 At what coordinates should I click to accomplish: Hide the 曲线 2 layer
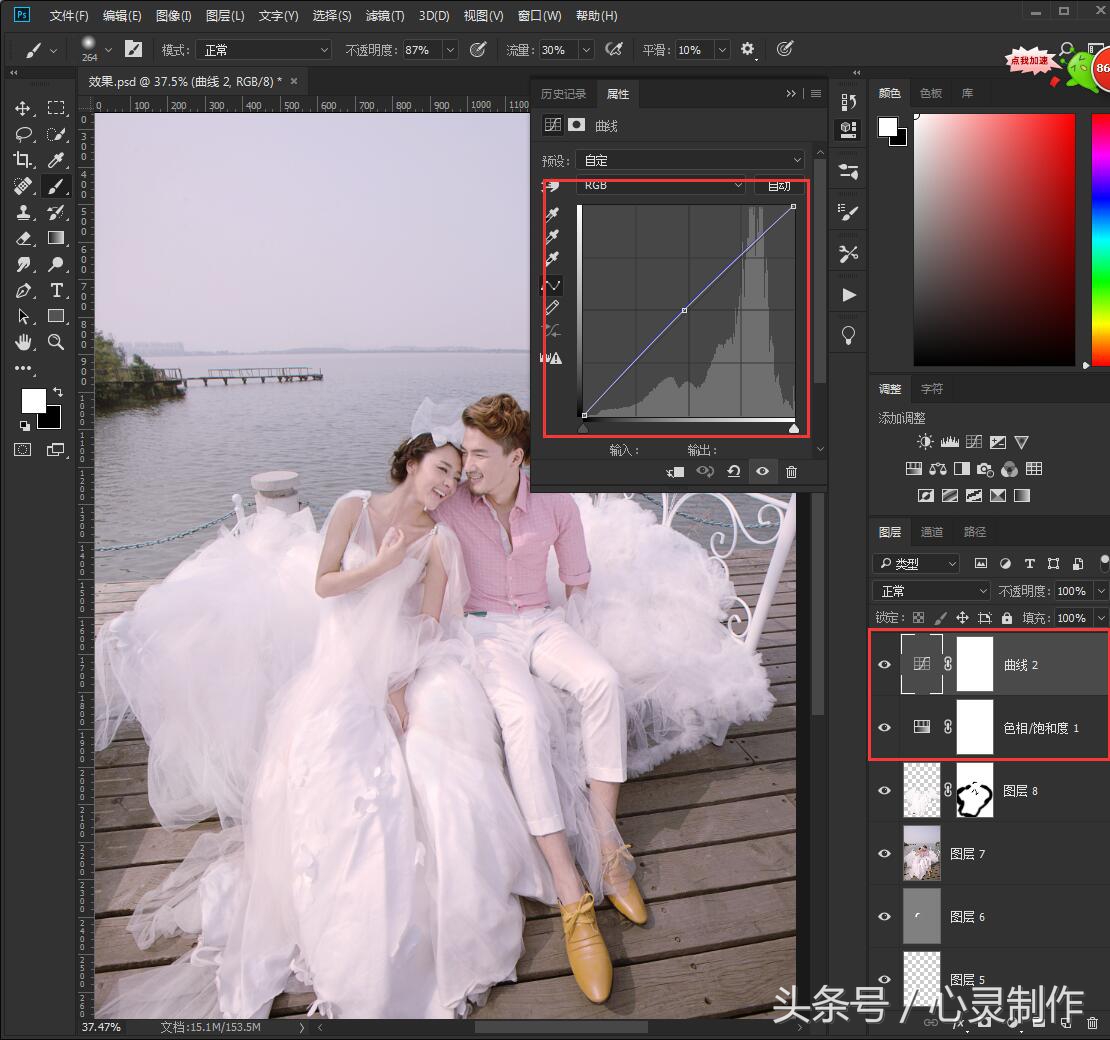pyautogui.click(x=884, y=665)
